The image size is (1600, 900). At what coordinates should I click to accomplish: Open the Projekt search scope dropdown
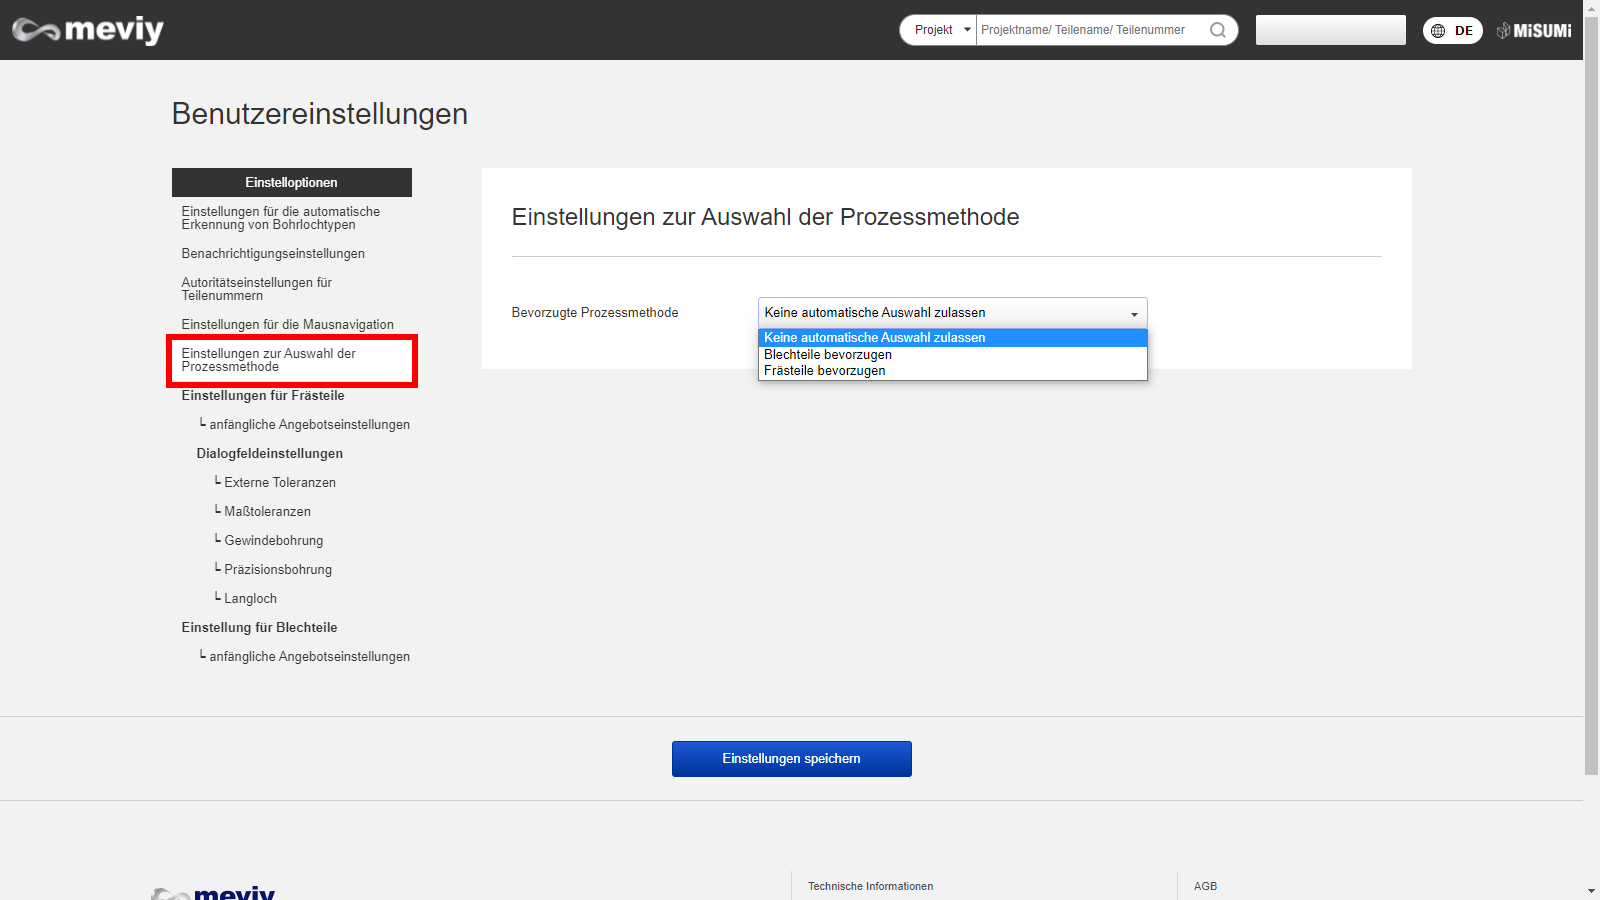[938, 30]
